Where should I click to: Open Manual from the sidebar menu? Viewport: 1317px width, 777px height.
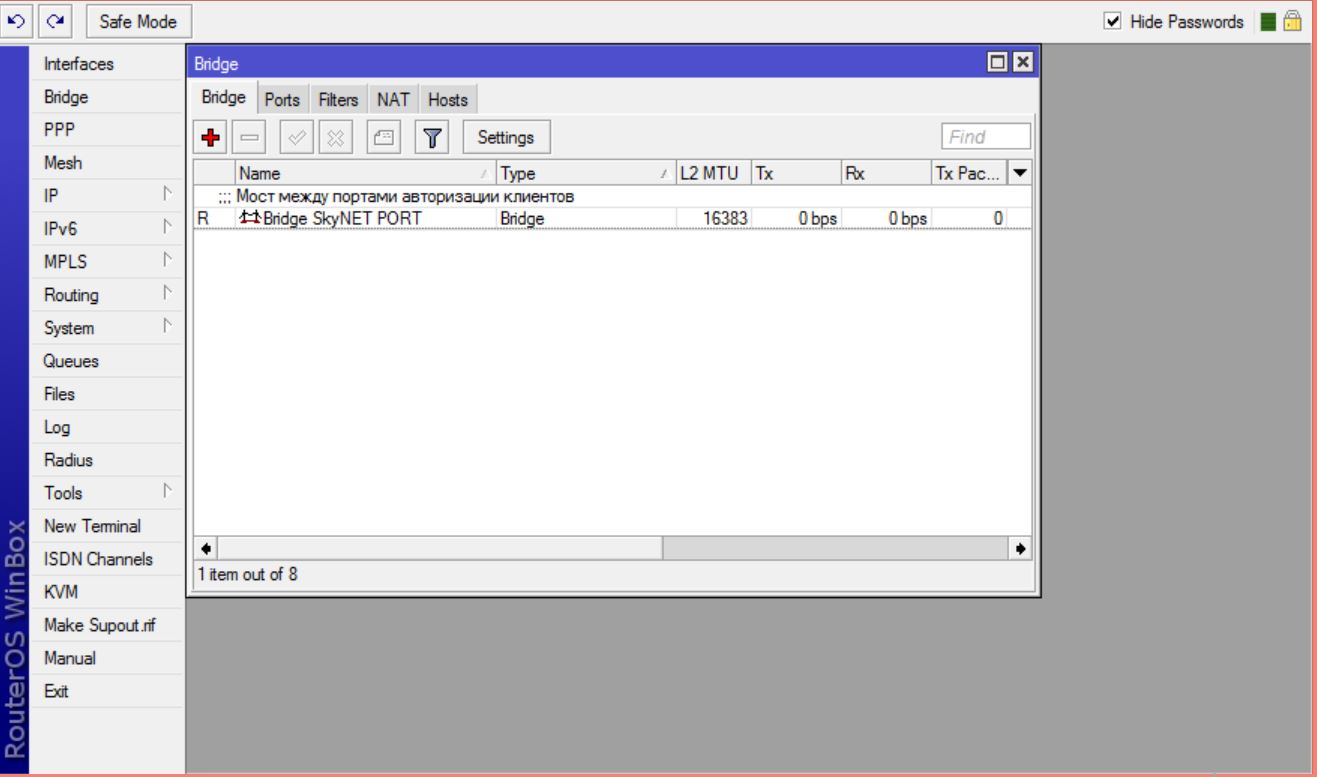click(x=107, y=658)
